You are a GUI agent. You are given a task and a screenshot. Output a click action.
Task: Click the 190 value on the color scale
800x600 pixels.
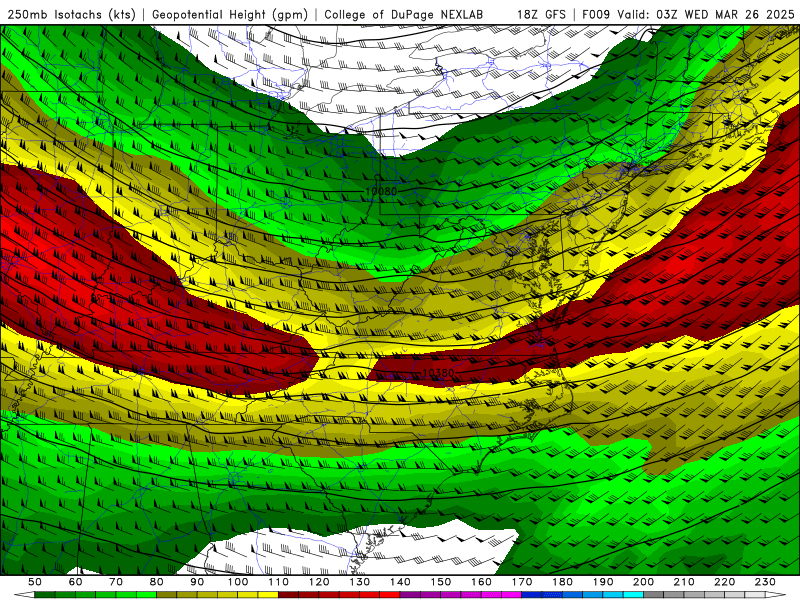603,582
